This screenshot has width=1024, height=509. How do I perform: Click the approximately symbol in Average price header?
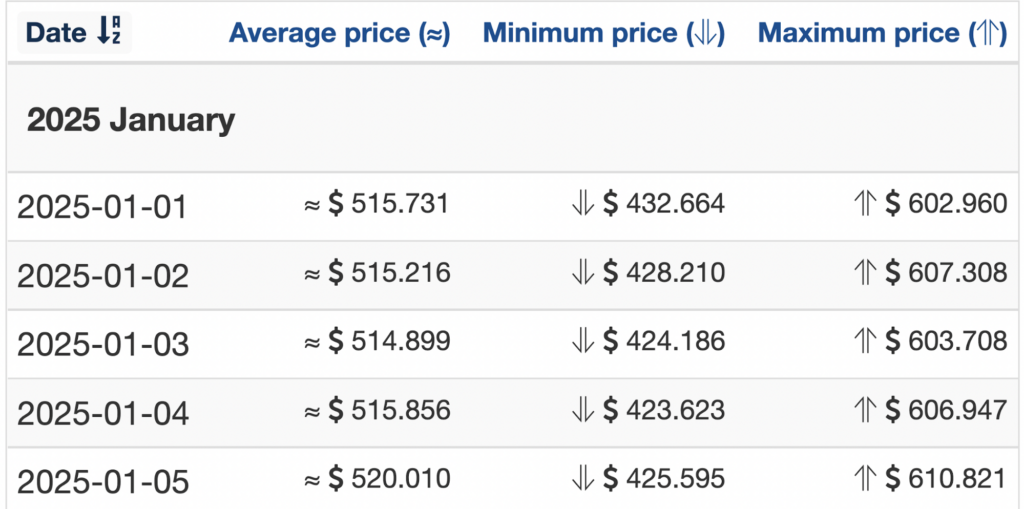[434, 34]
